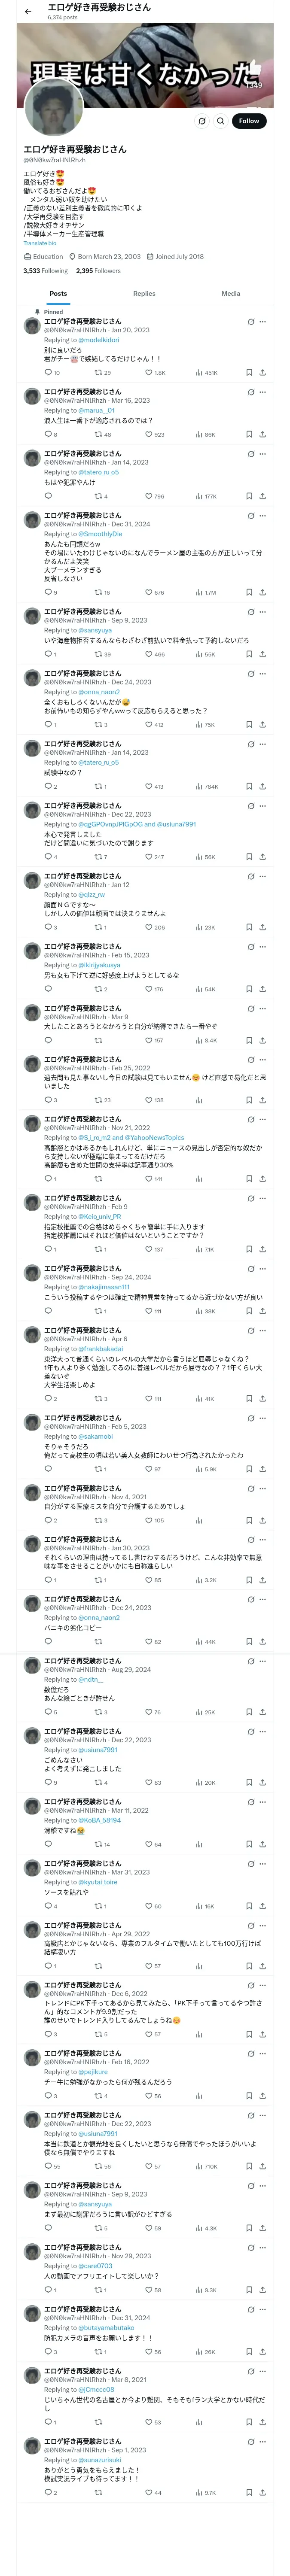
Task: Open the more menu on the pinned post
Action: click(x=263, y=322)
